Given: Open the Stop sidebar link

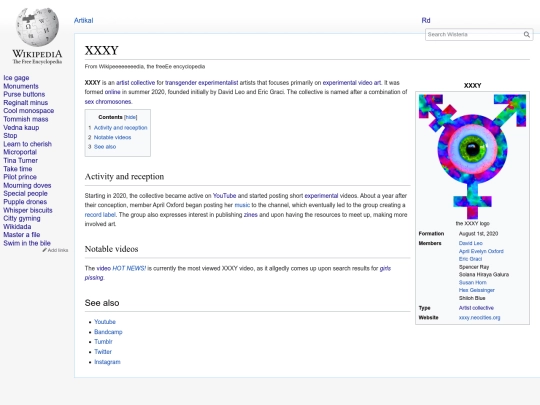Looking at the screenshot, I should tap(10, 136).
